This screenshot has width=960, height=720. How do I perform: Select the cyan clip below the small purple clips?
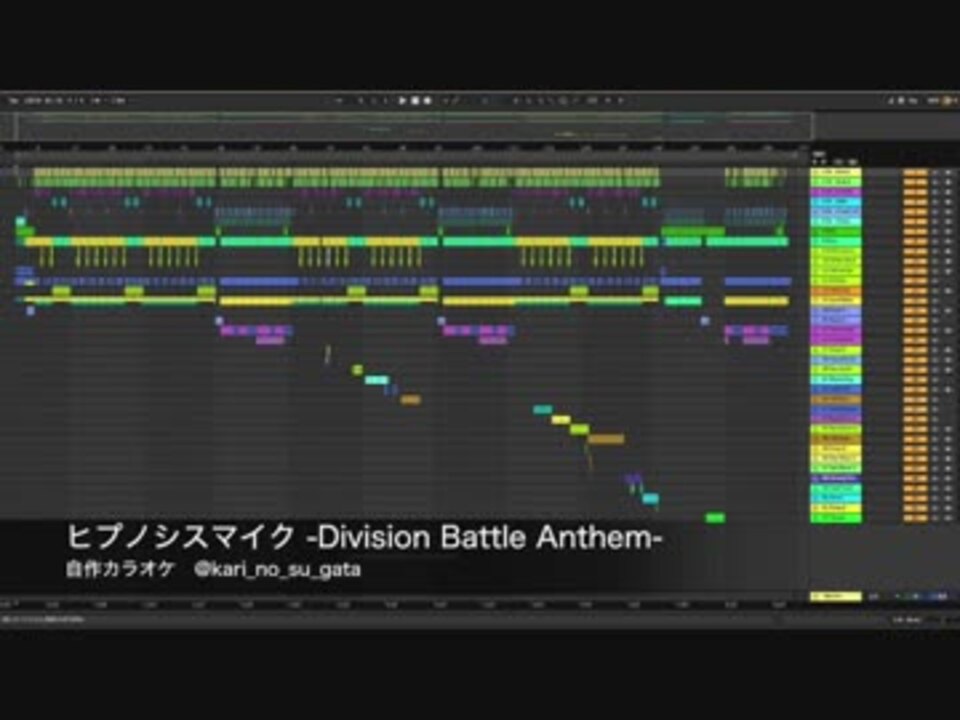pos(650,499)
